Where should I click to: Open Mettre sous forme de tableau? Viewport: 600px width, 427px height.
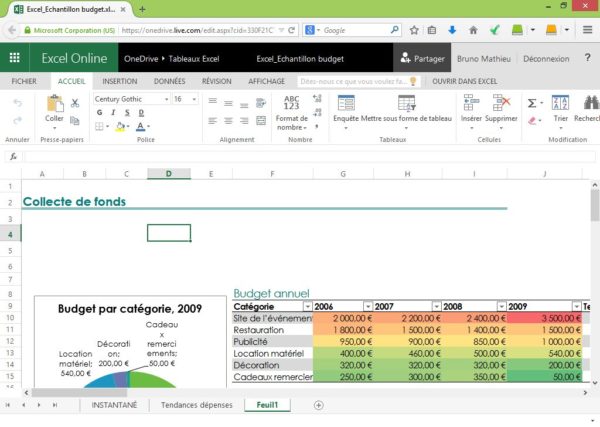406,103
